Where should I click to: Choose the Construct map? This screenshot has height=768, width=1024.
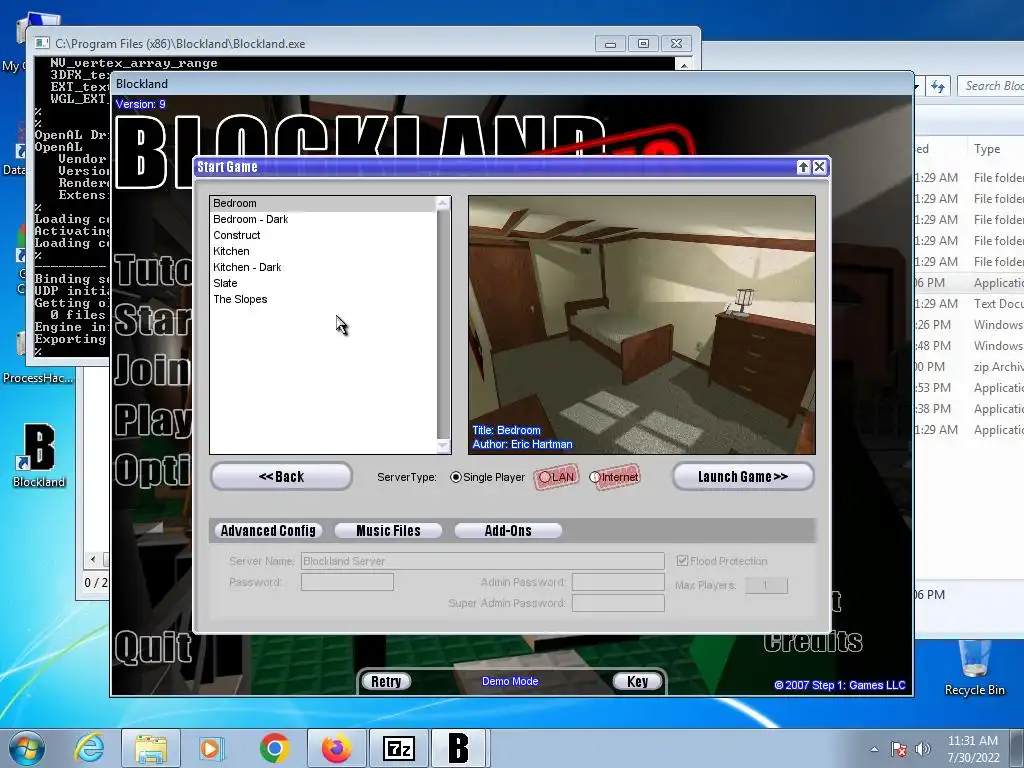pyautogui.click(x=323, y=235)
